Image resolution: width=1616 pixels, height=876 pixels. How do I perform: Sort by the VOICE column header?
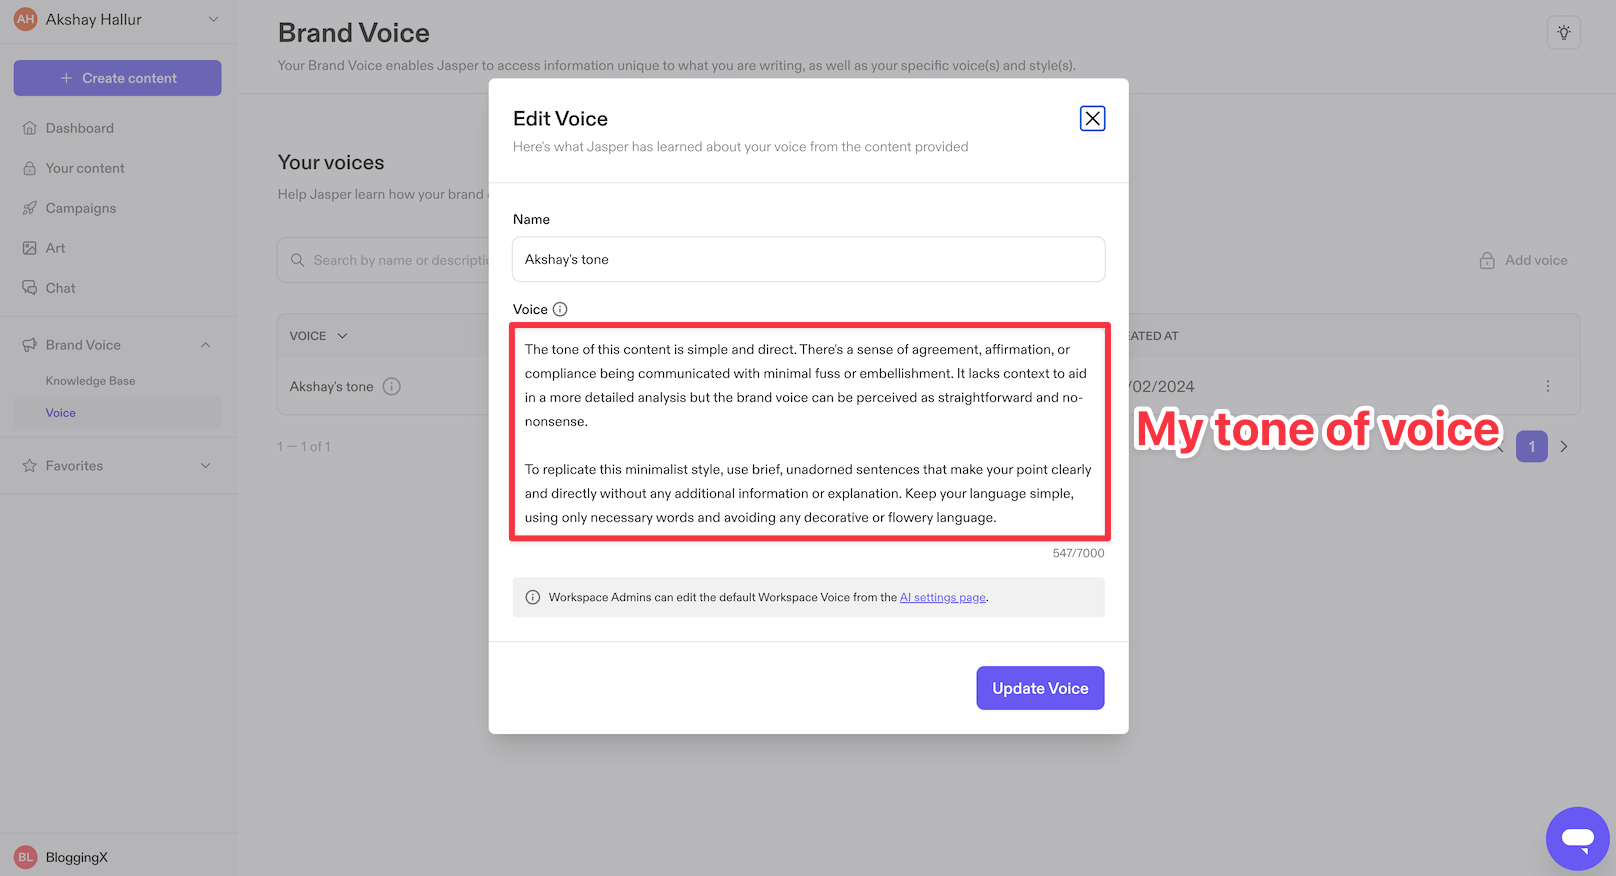coord(318,336)
